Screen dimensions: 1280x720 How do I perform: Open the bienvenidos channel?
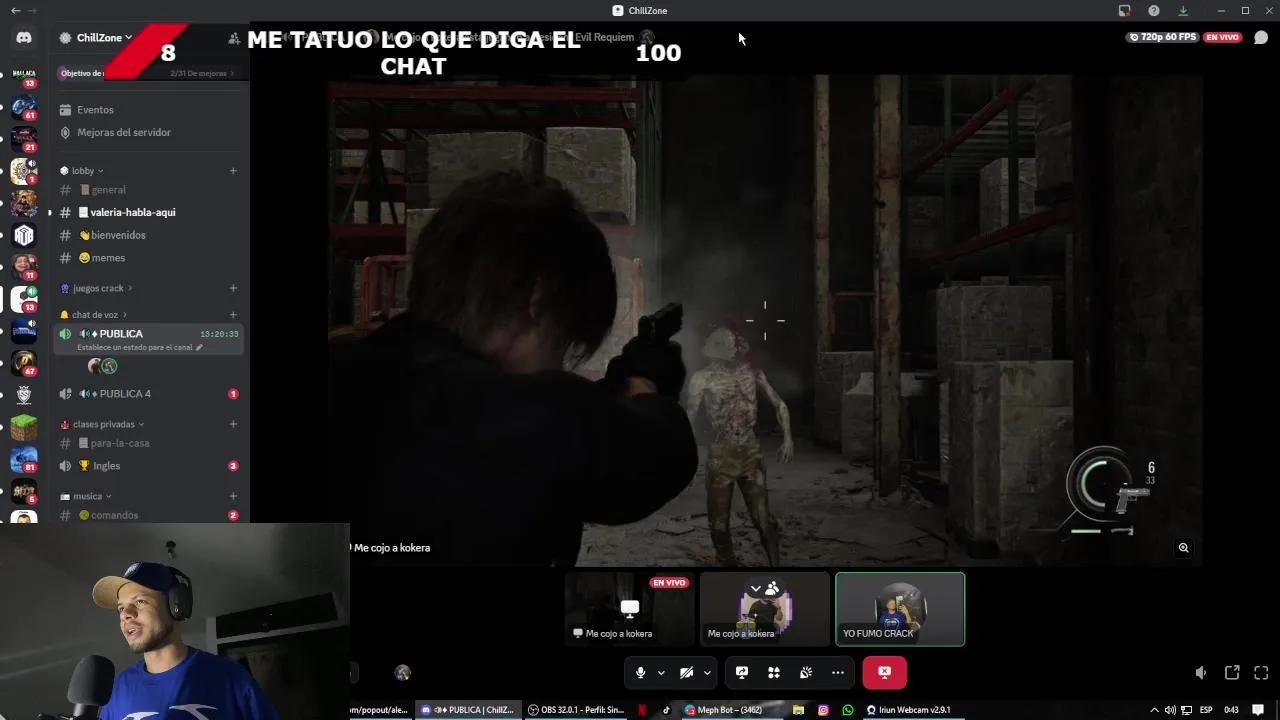[x=118, y=235]
